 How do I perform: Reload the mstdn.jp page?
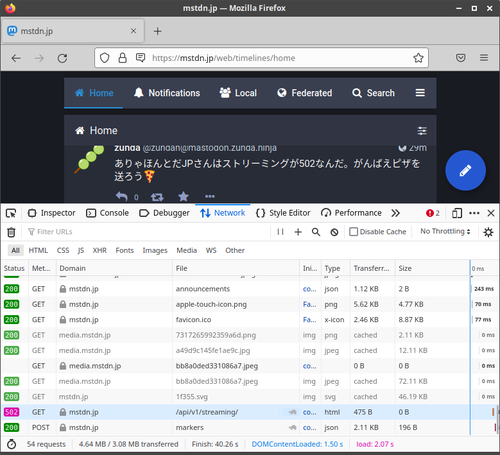(62, 58)
